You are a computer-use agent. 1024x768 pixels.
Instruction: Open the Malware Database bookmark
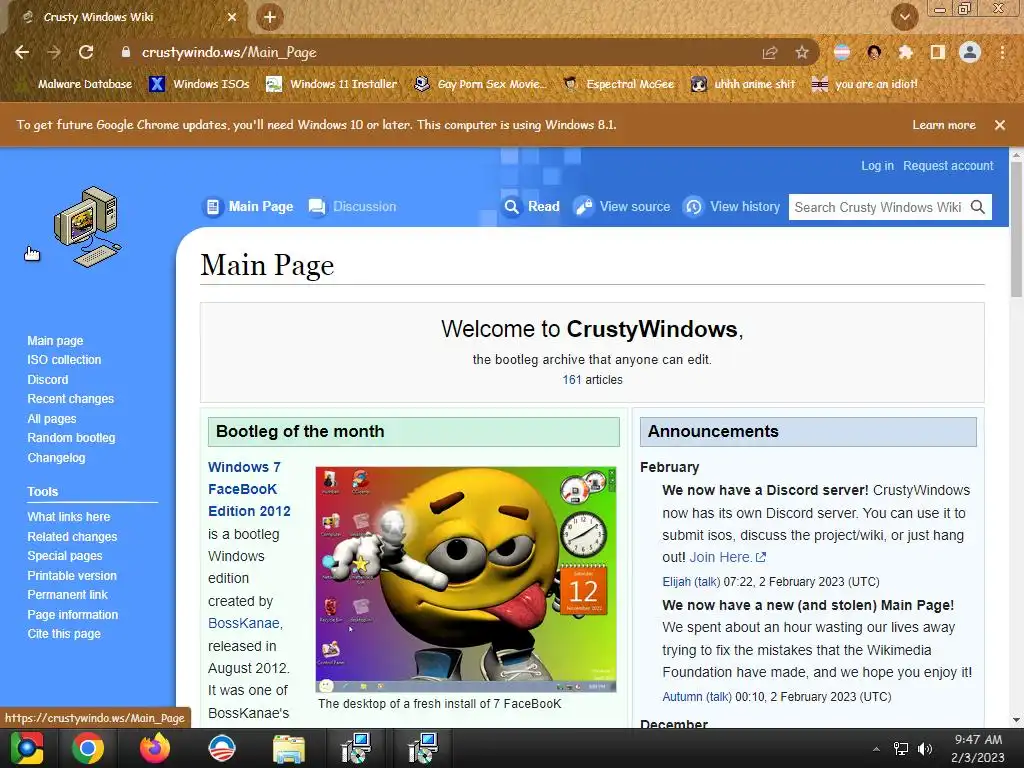click(x=74, y=84)
